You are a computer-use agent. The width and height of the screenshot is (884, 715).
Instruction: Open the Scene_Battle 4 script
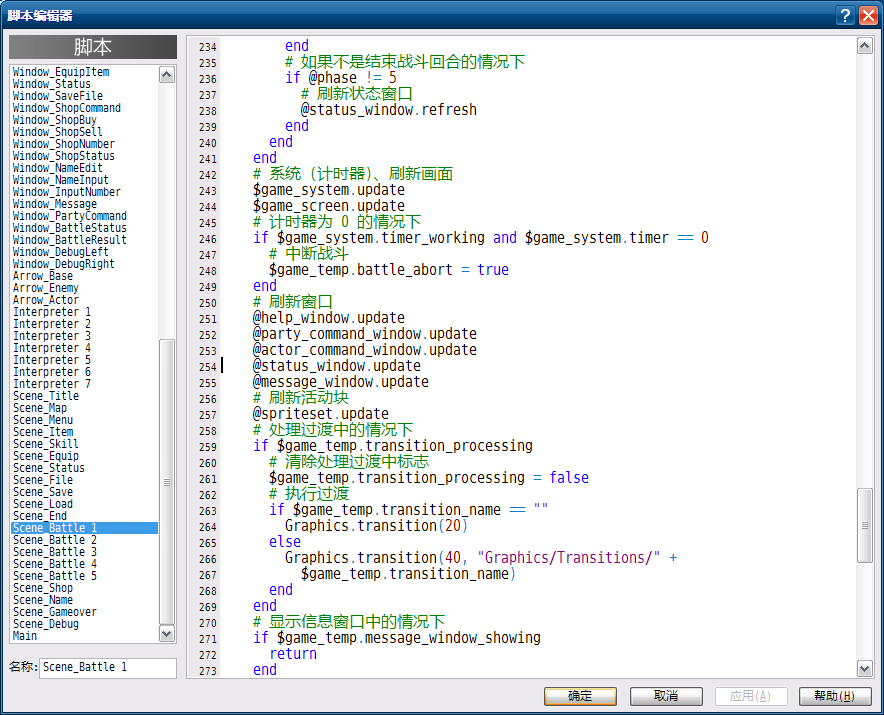click(x=85, y=564)
